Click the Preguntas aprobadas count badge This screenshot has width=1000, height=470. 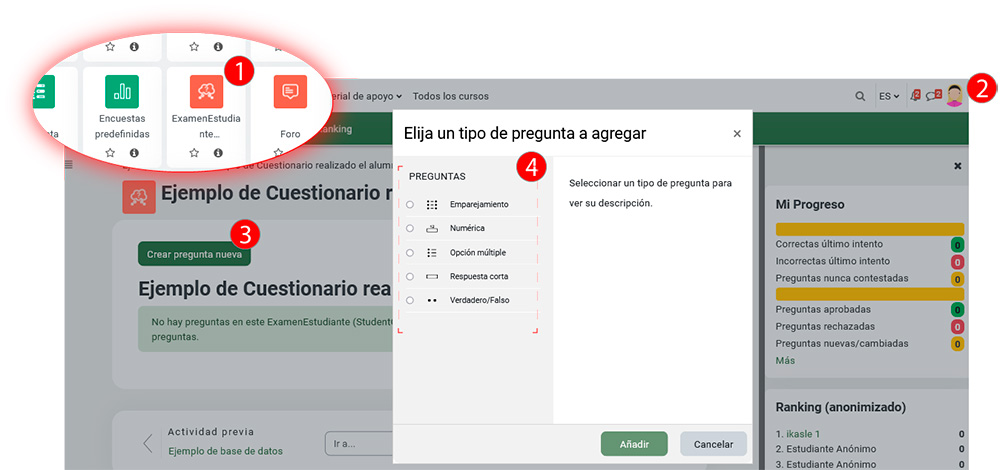click(957, 309)
